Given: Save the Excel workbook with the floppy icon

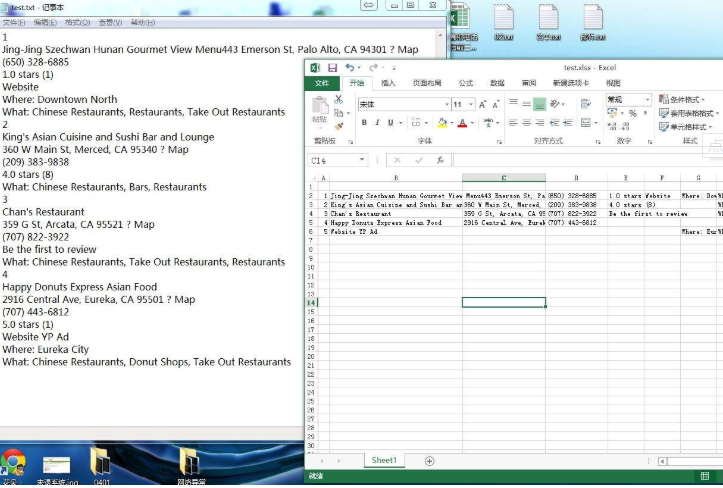Looking at the screenshot, I should pos(332,68).
